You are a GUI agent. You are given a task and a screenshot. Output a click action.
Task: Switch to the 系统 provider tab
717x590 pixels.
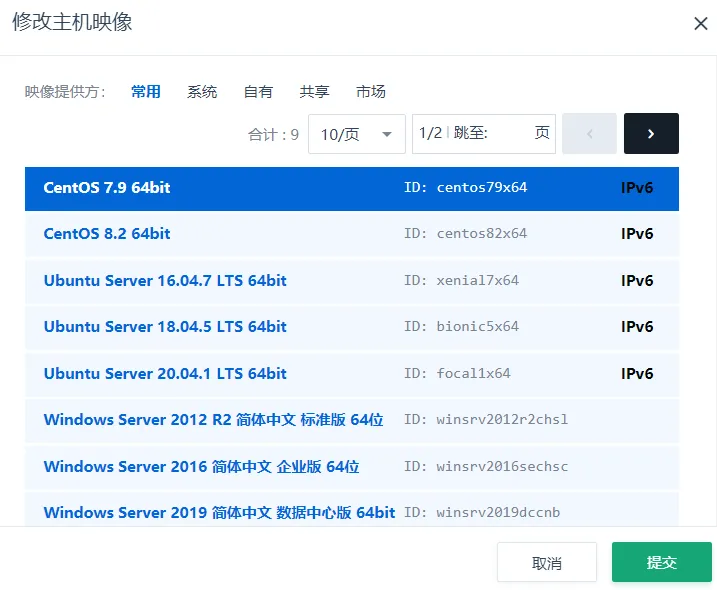click(x=202, y=91)
